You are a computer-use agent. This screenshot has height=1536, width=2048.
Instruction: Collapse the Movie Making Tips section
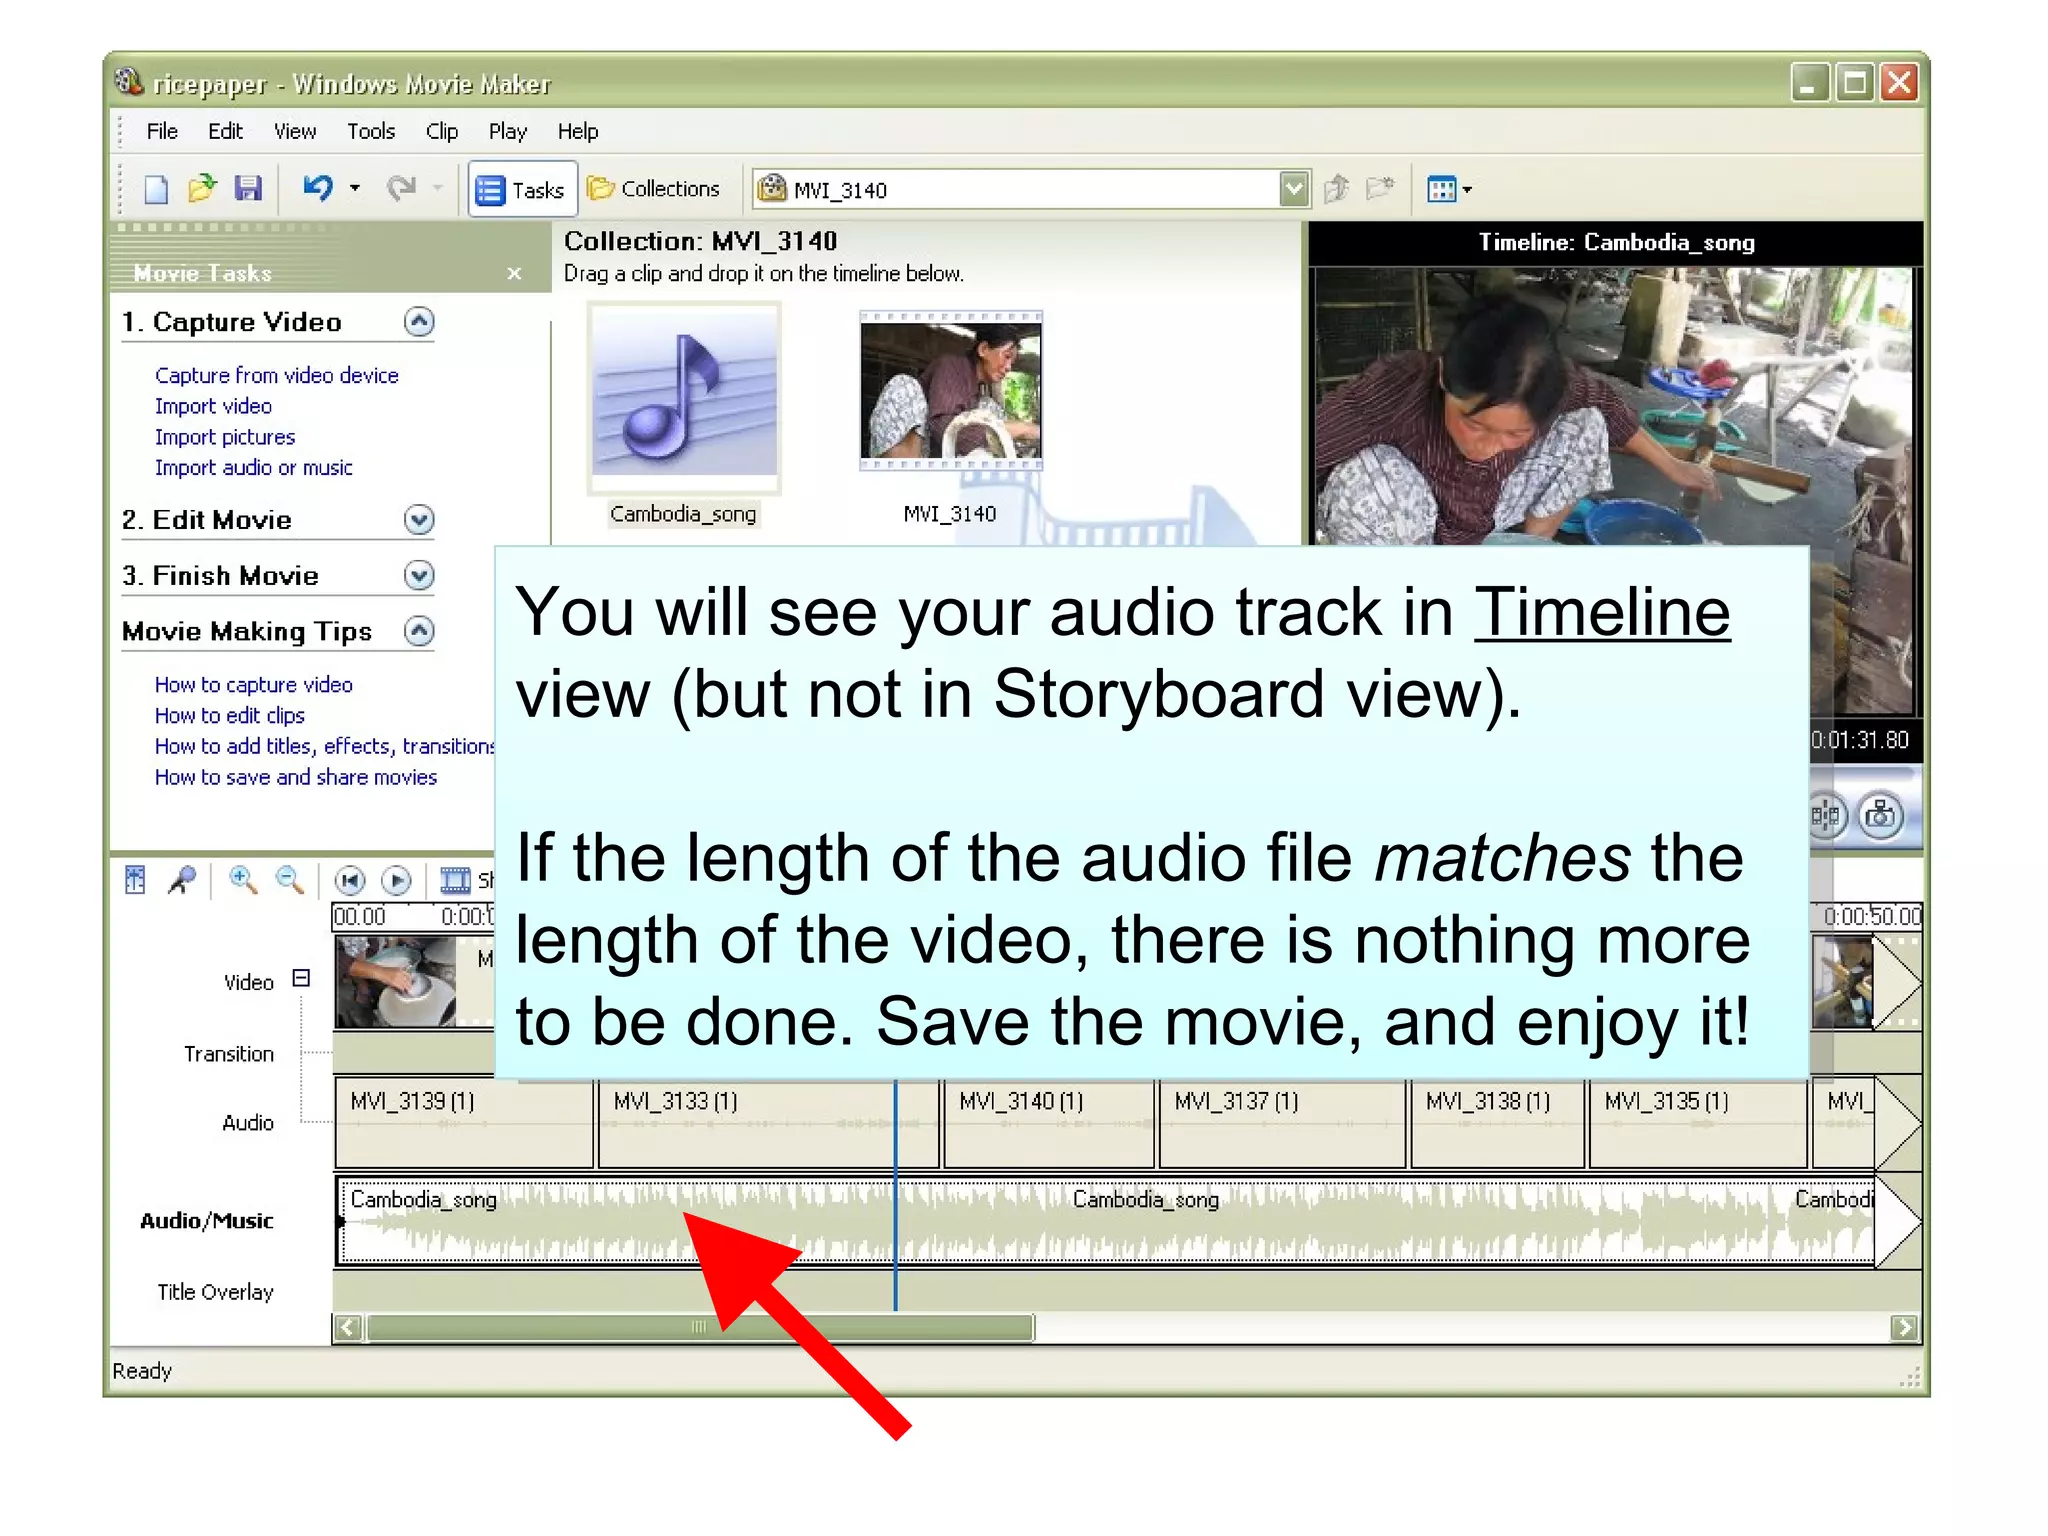(x=419, y=631)
